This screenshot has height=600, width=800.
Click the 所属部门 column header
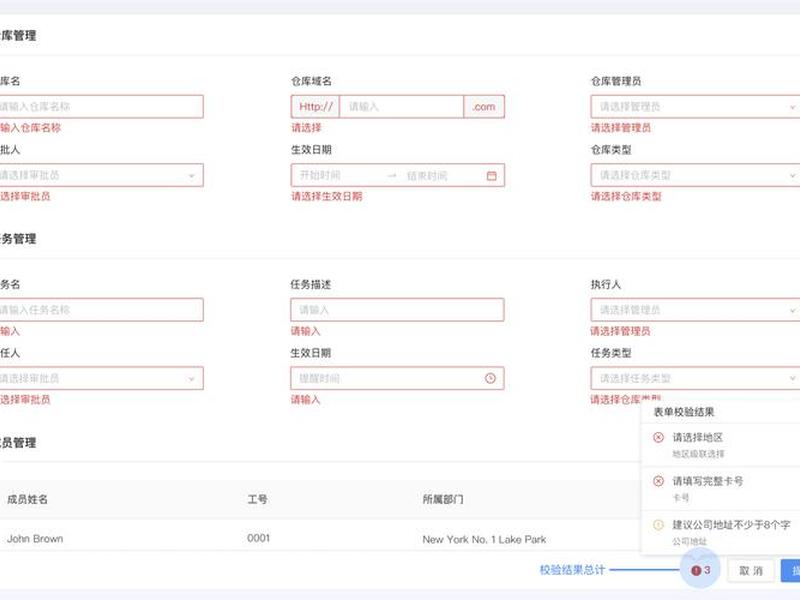[x=443, y=499]
